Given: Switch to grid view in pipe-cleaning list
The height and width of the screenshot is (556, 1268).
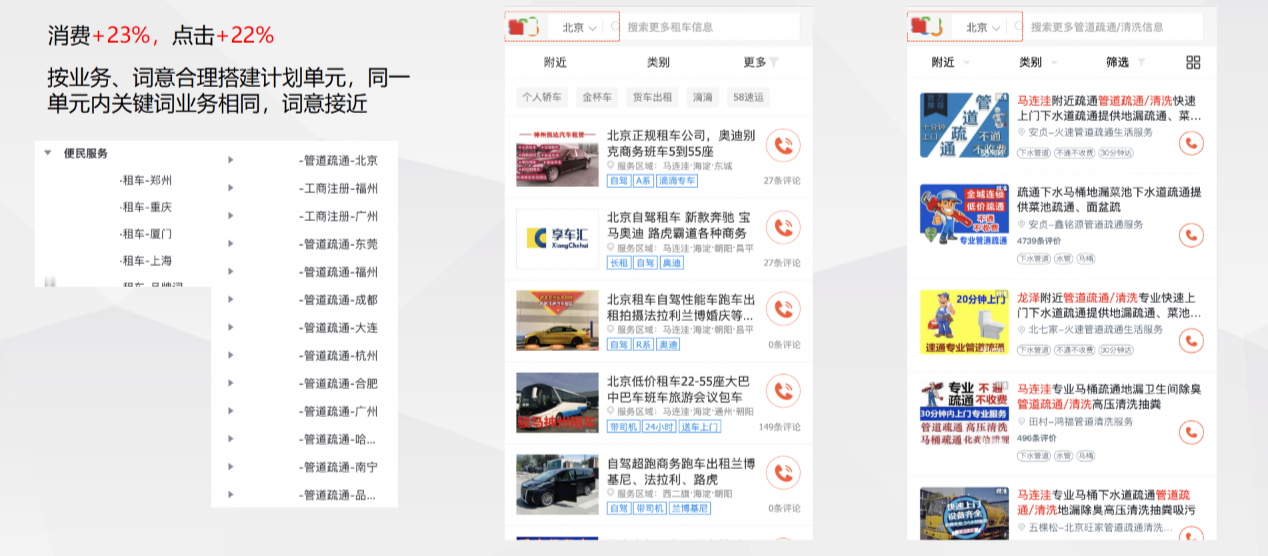Looking at the screenshot, I should coord(1193,62).
